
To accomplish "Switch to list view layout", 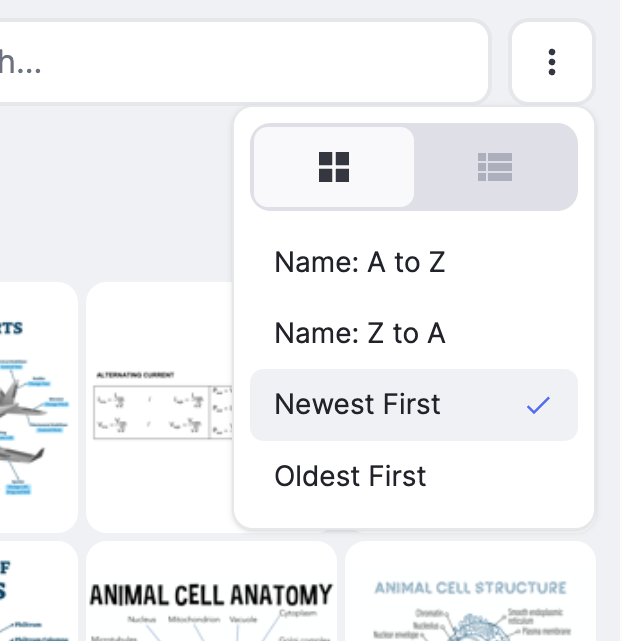I will [495, 167].
